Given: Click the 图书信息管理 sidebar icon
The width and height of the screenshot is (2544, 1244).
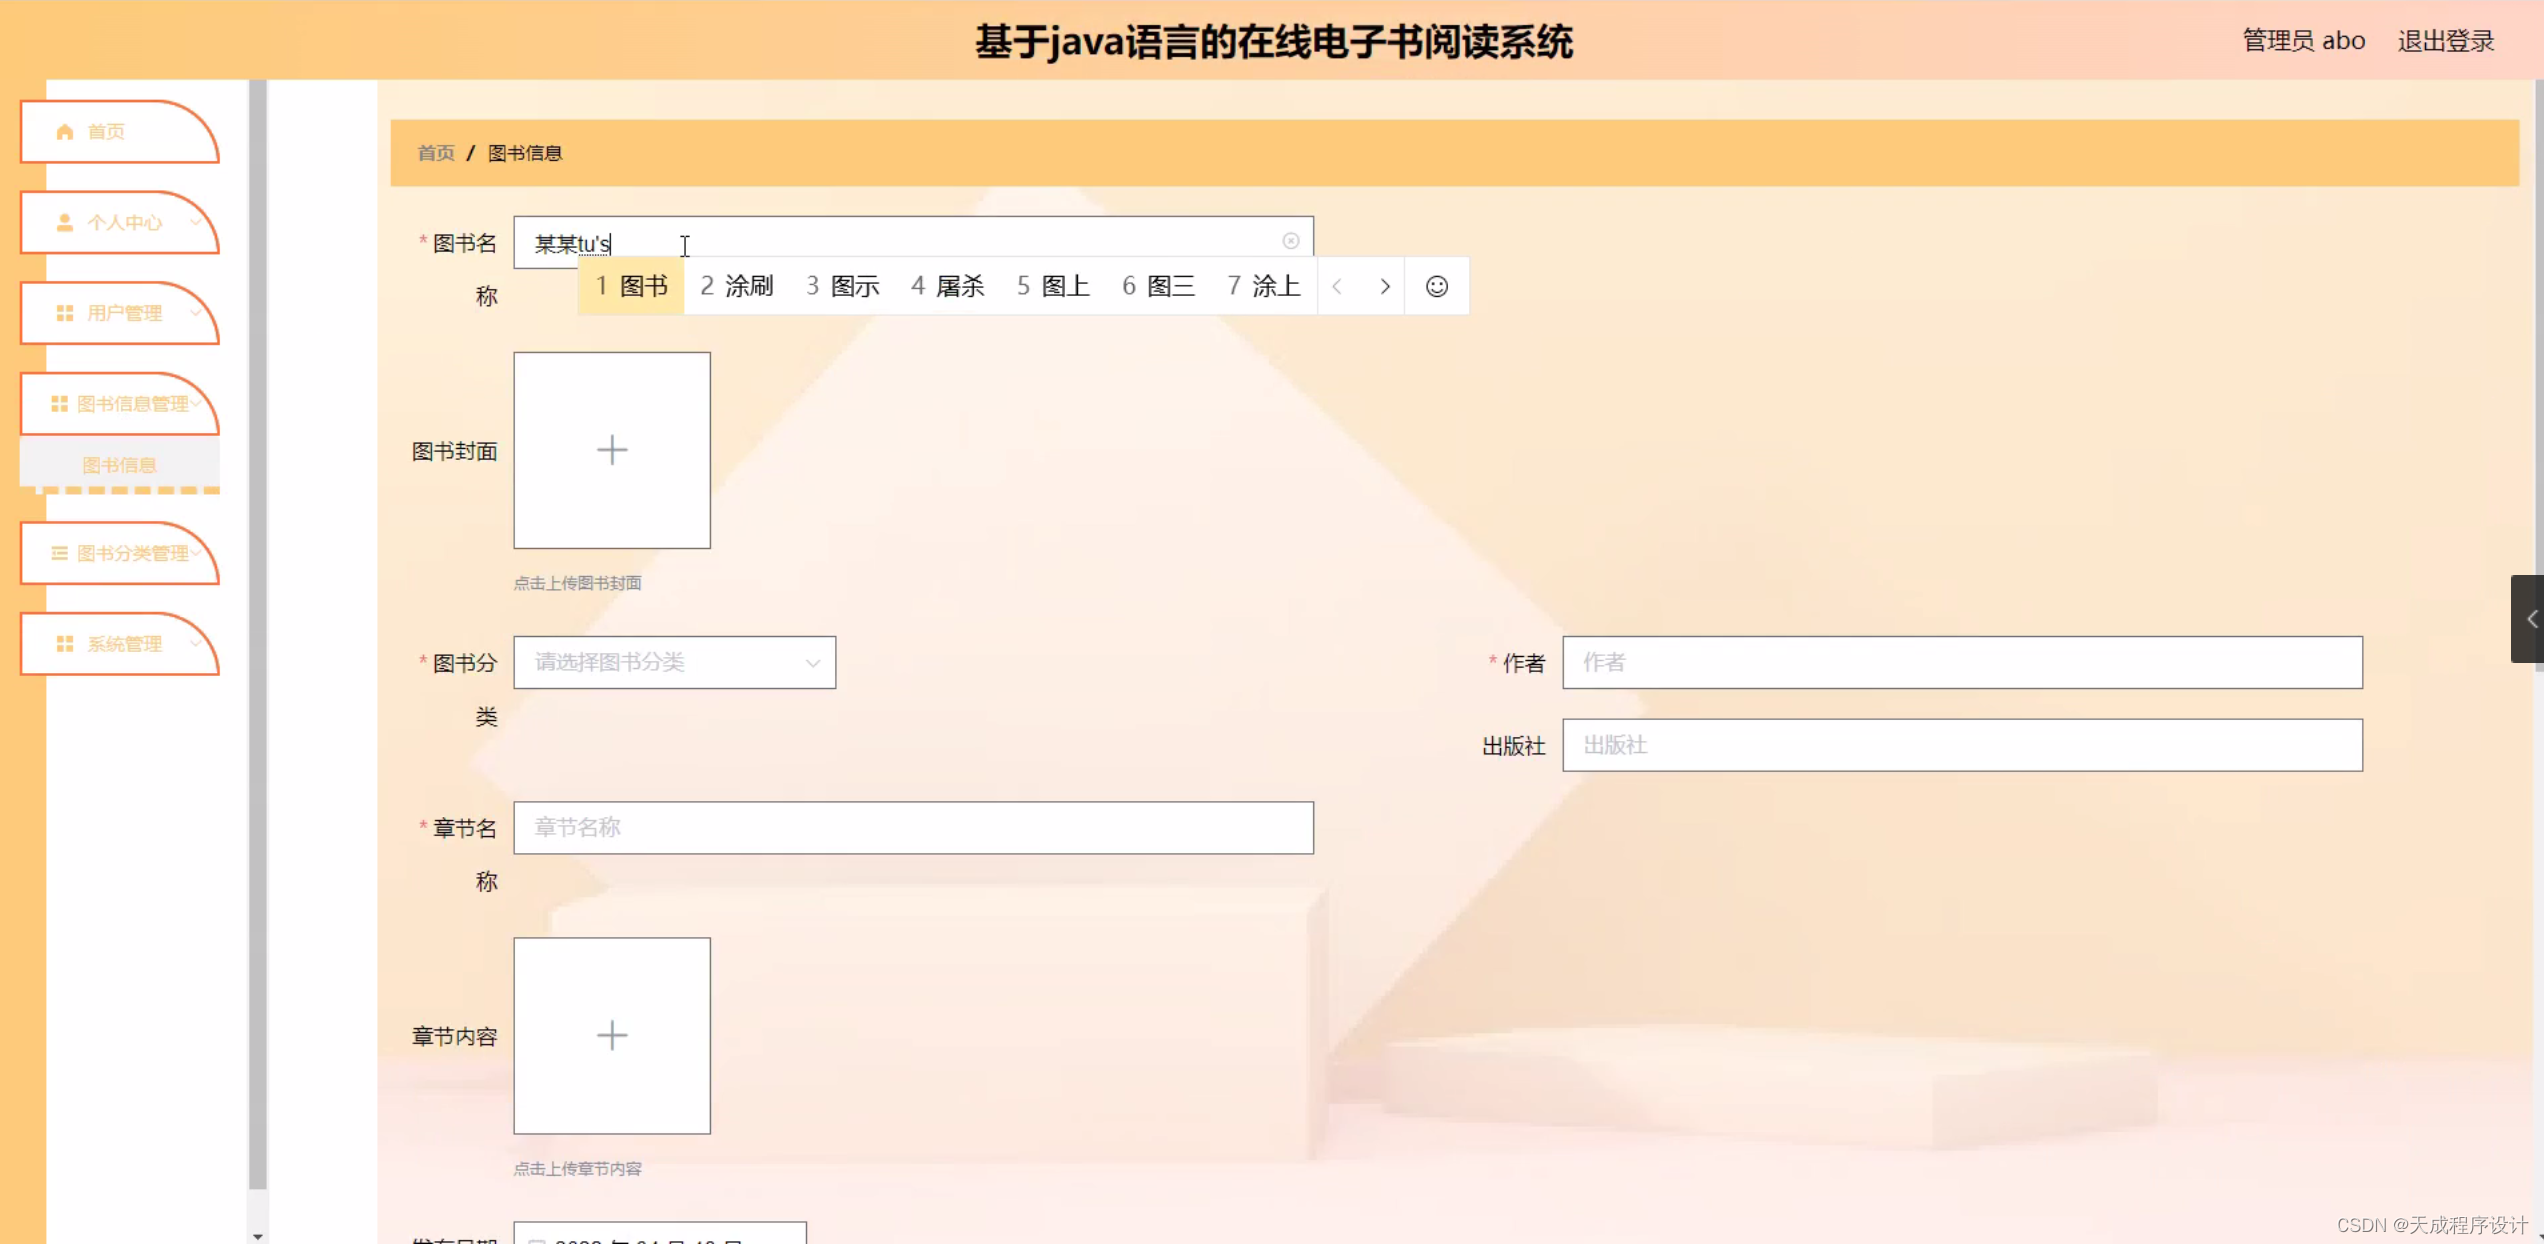Looking at the screenshot, I should (x=58, y=403).
